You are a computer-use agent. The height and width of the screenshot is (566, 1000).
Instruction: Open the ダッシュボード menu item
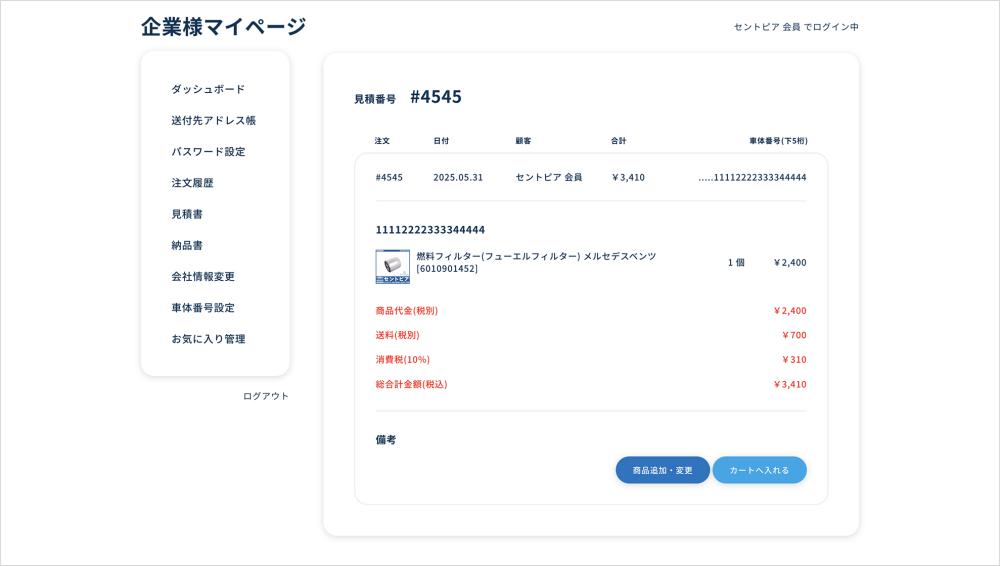point(208,89)
